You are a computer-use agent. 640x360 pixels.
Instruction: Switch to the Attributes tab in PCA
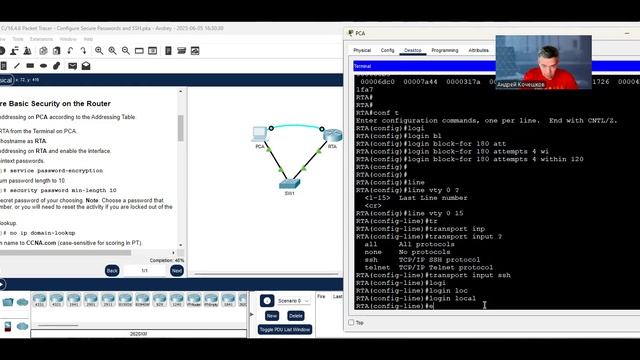pyautogui.click(x=478, y=50)
